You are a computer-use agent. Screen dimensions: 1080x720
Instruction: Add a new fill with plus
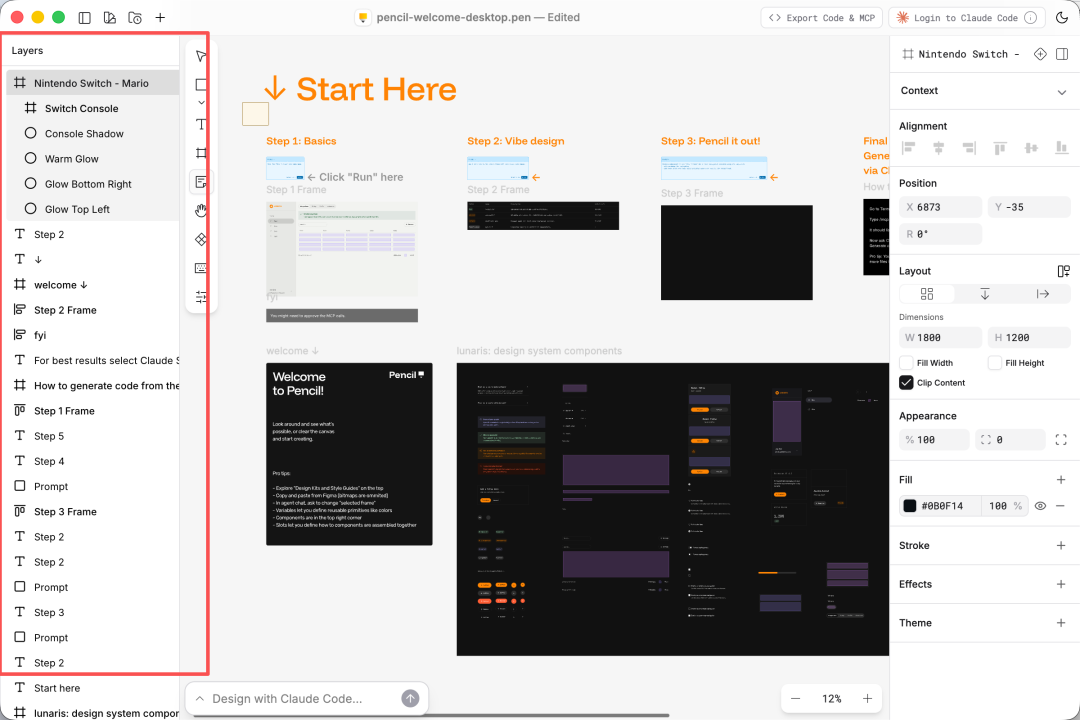pos(1061,480)
